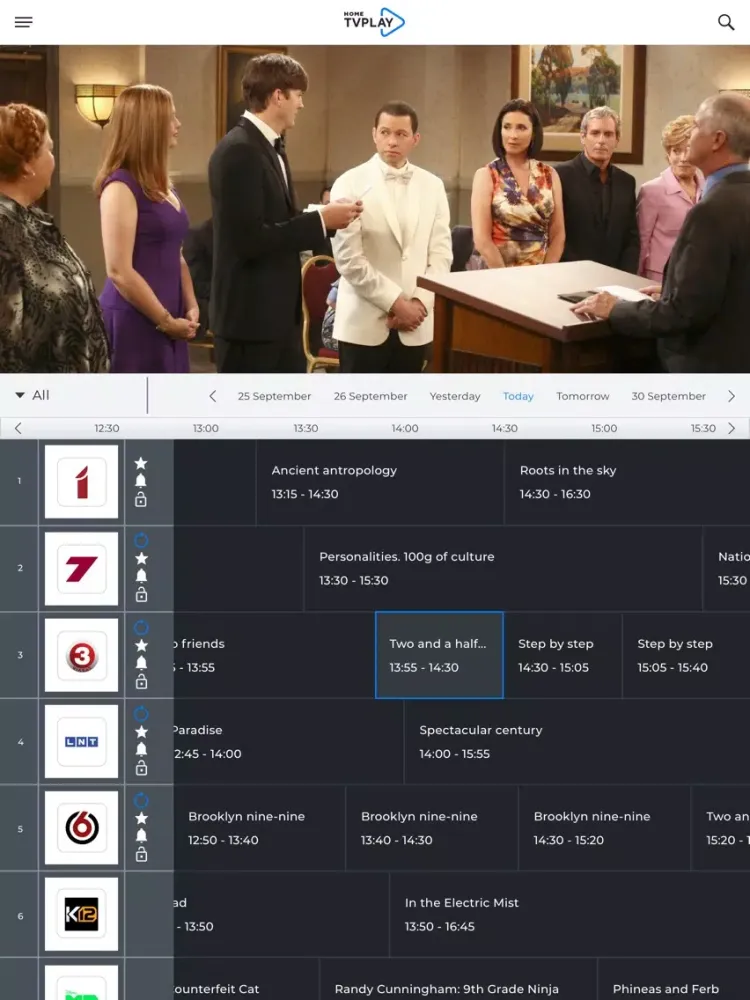
Task: Click the 13:00 time marker
Action: [205, 429]
